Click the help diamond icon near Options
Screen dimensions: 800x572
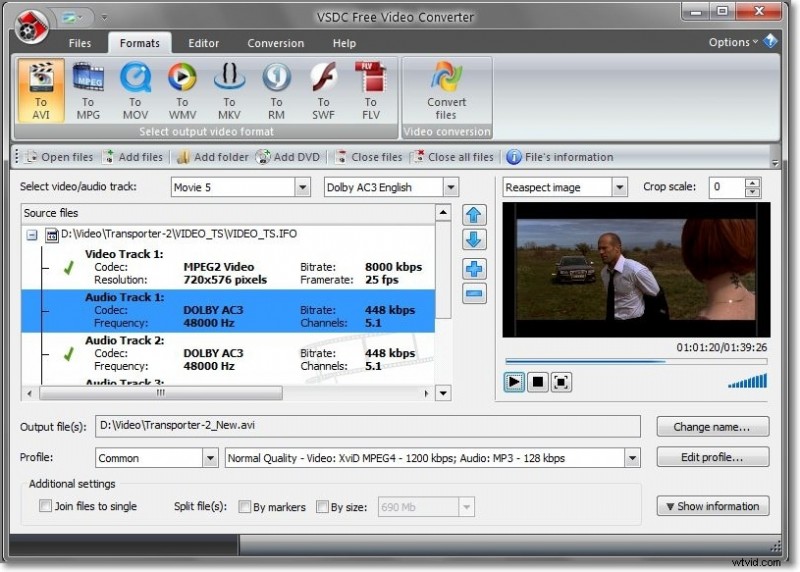click(770, 41)
